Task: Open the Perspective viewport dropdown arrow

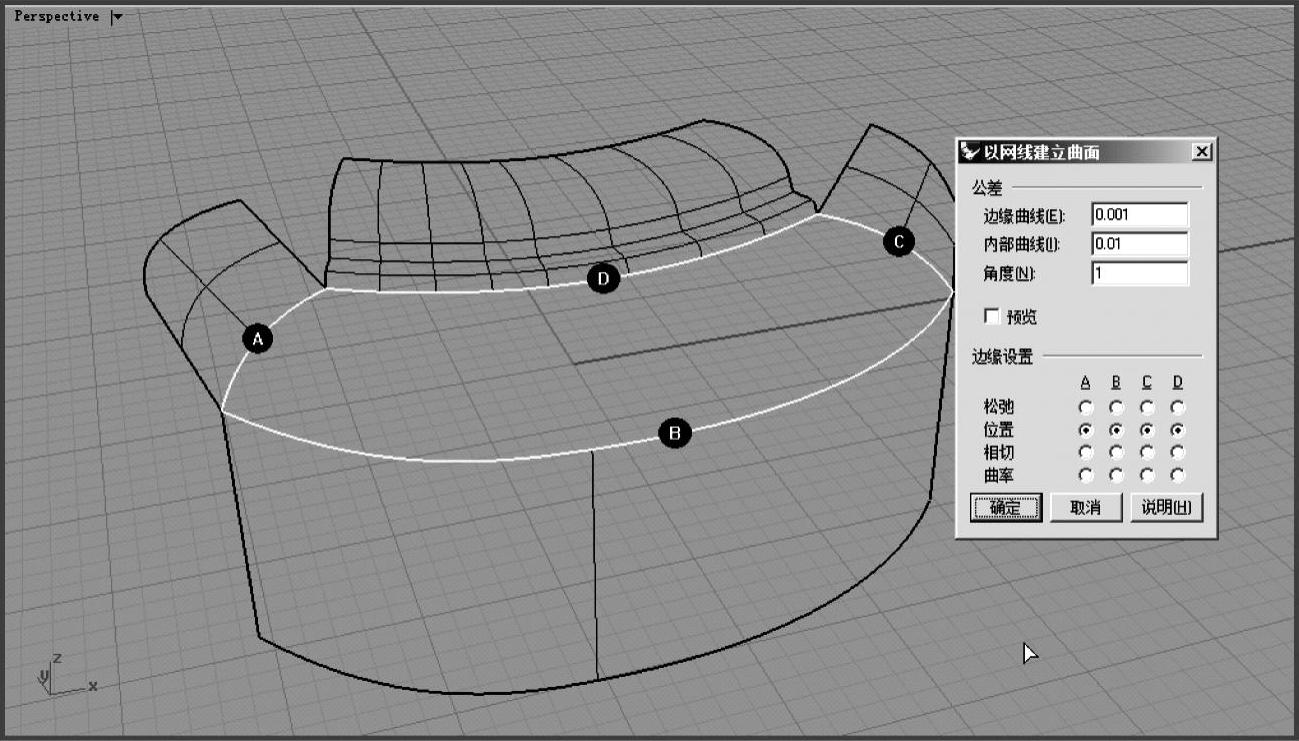Action: tap(117, 16)
